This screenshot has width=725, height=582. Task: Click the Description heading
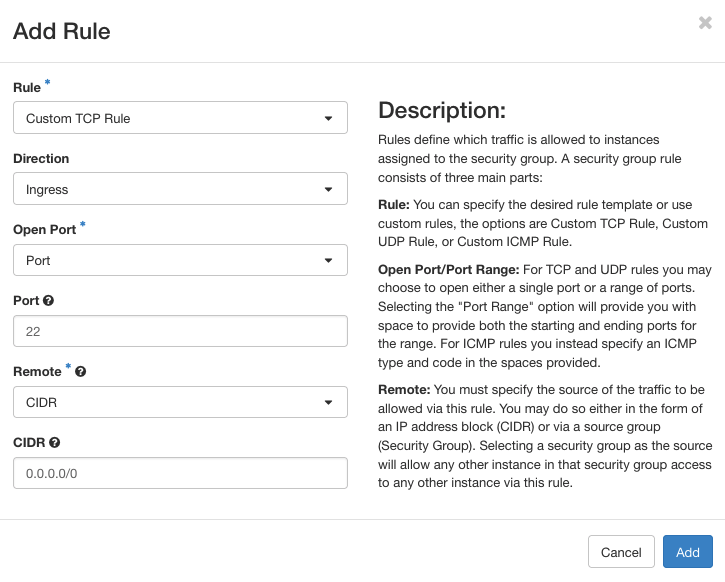[x=442, y=110]
